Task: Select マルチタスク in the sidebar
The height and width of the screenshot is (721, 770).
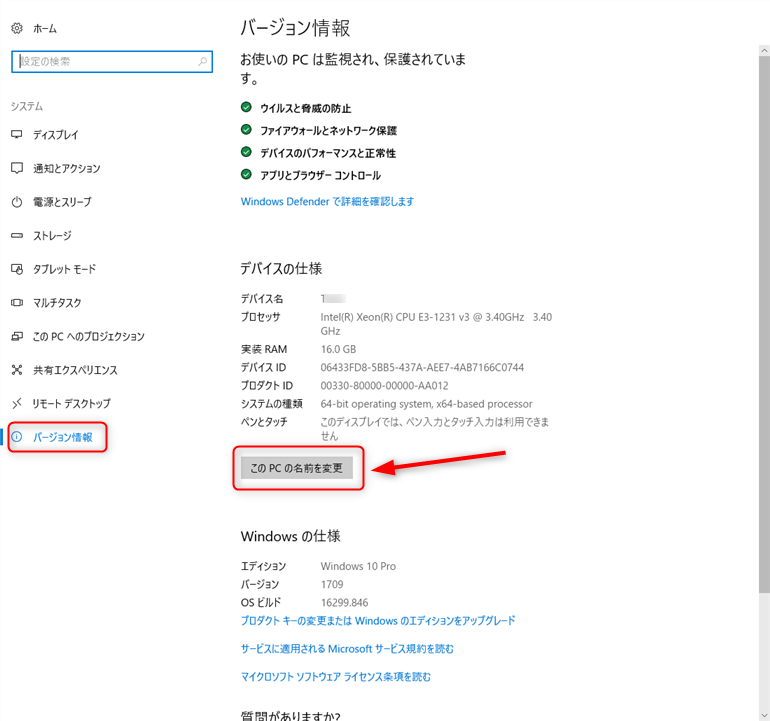Action: tap(57, 303)
